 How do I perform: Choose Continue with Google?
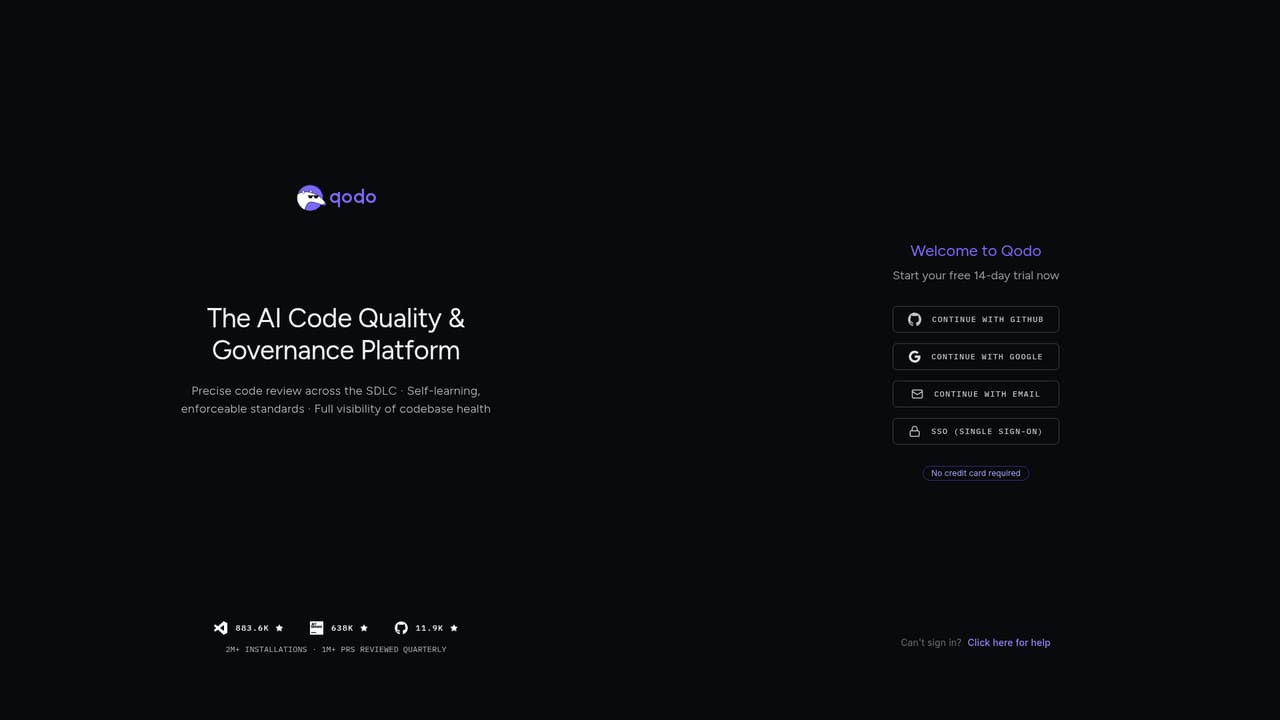click(x=976, y=357)
